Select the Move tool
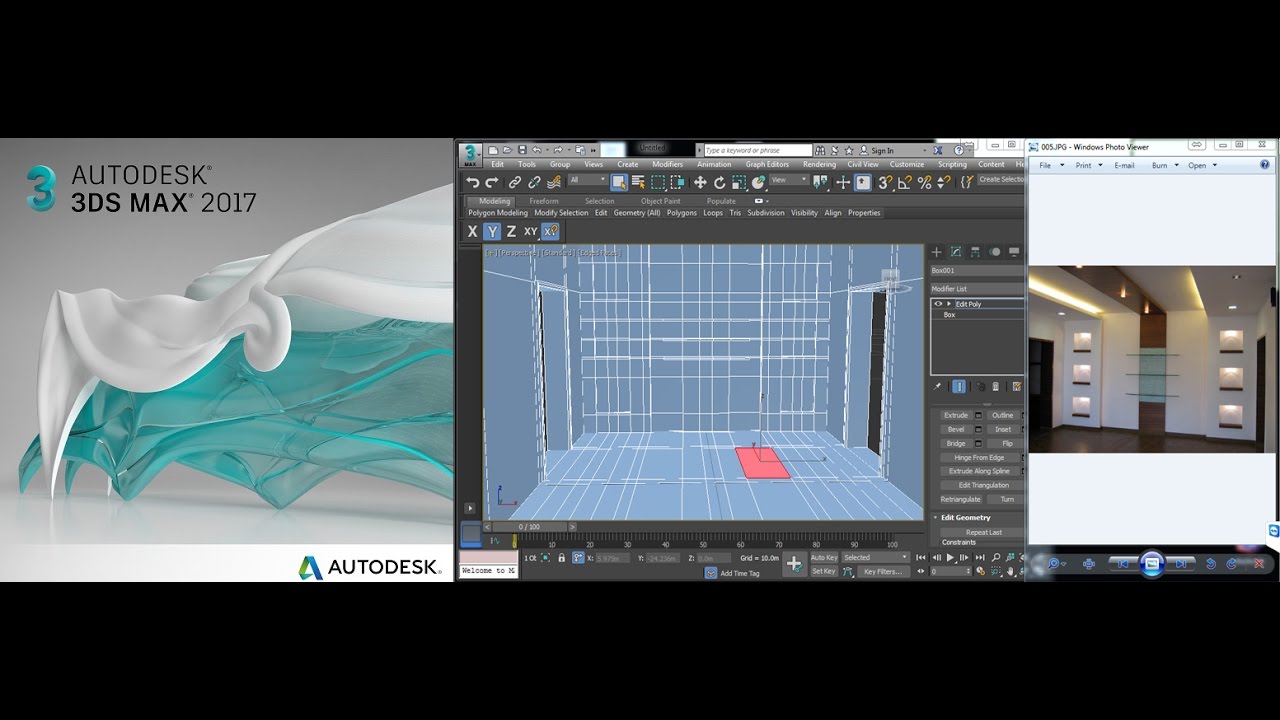 click(x=700, y=183)
